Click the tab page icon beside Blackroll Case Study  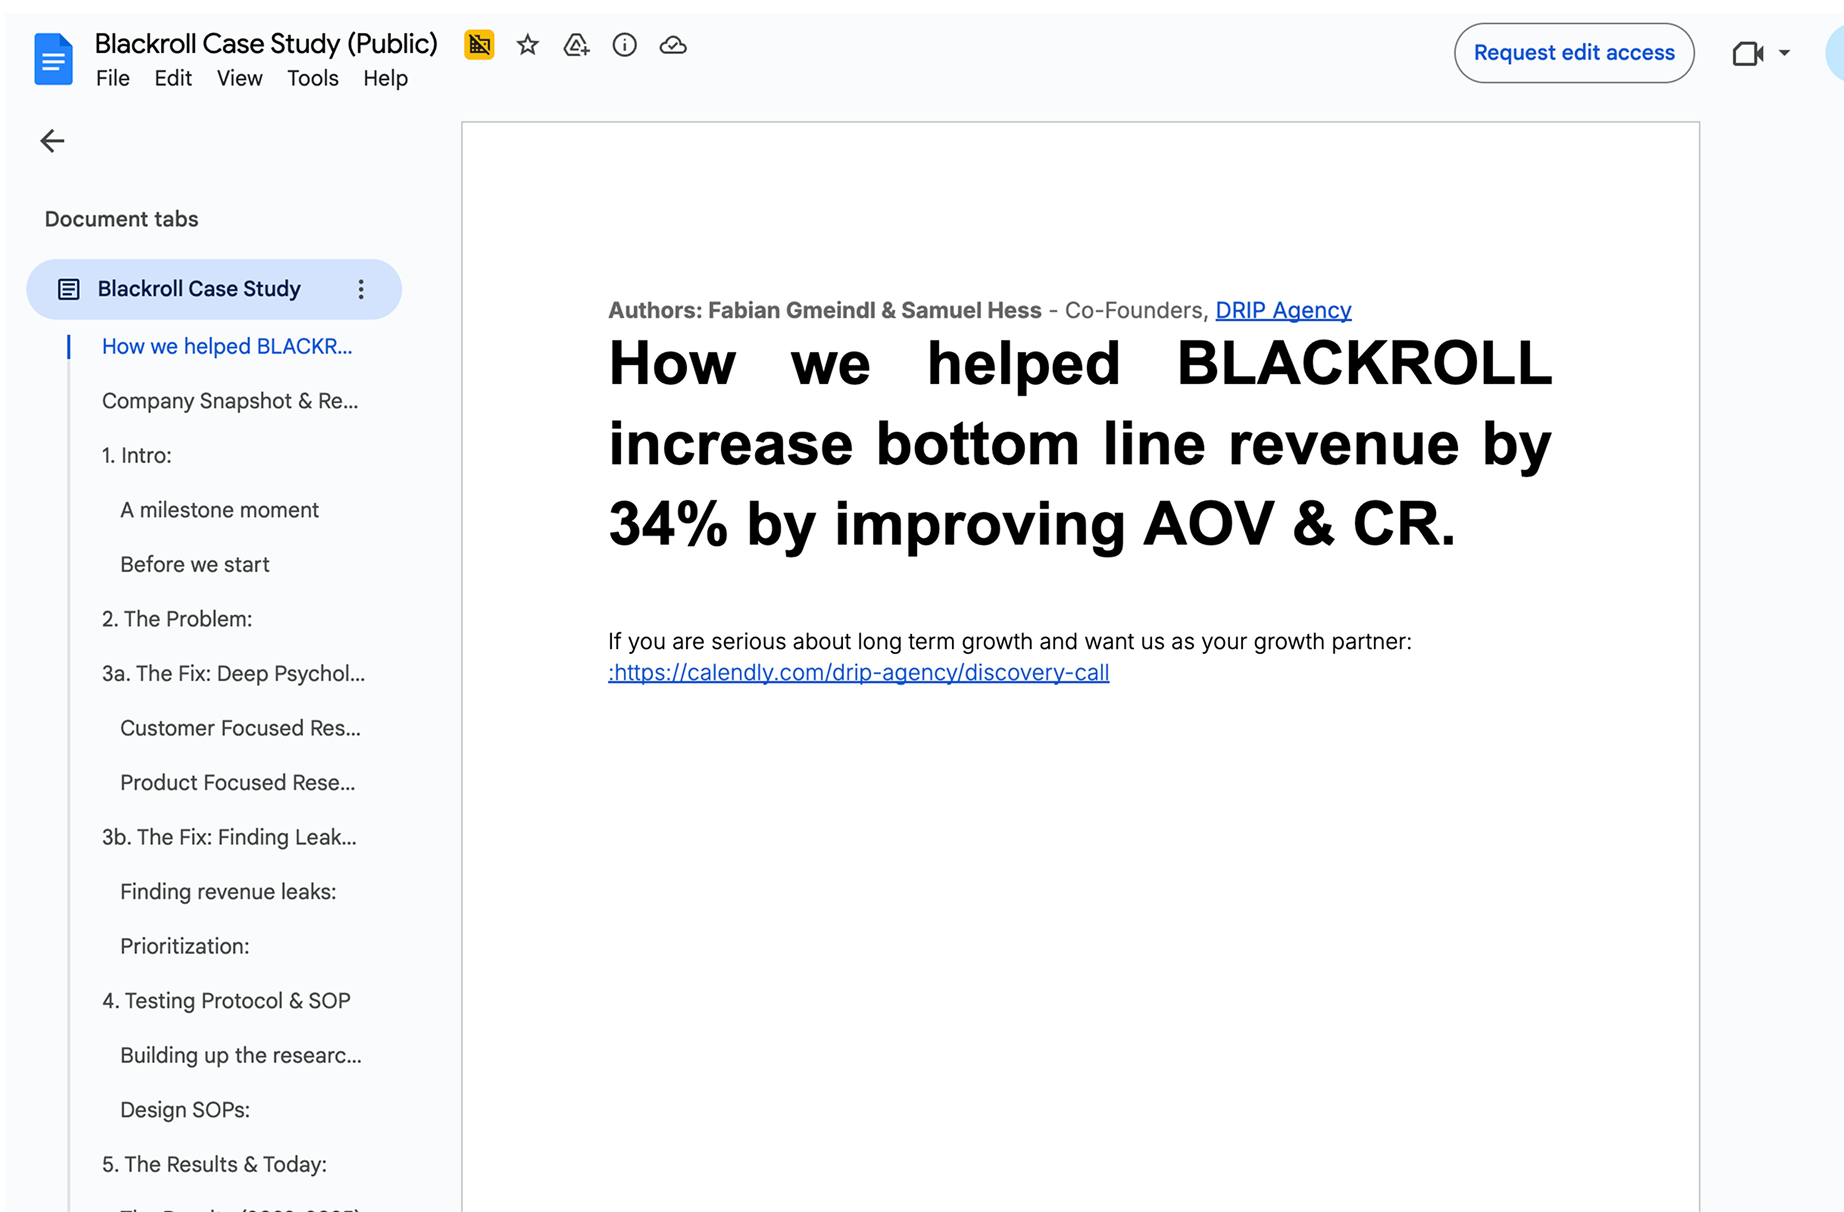click(68, 289)
